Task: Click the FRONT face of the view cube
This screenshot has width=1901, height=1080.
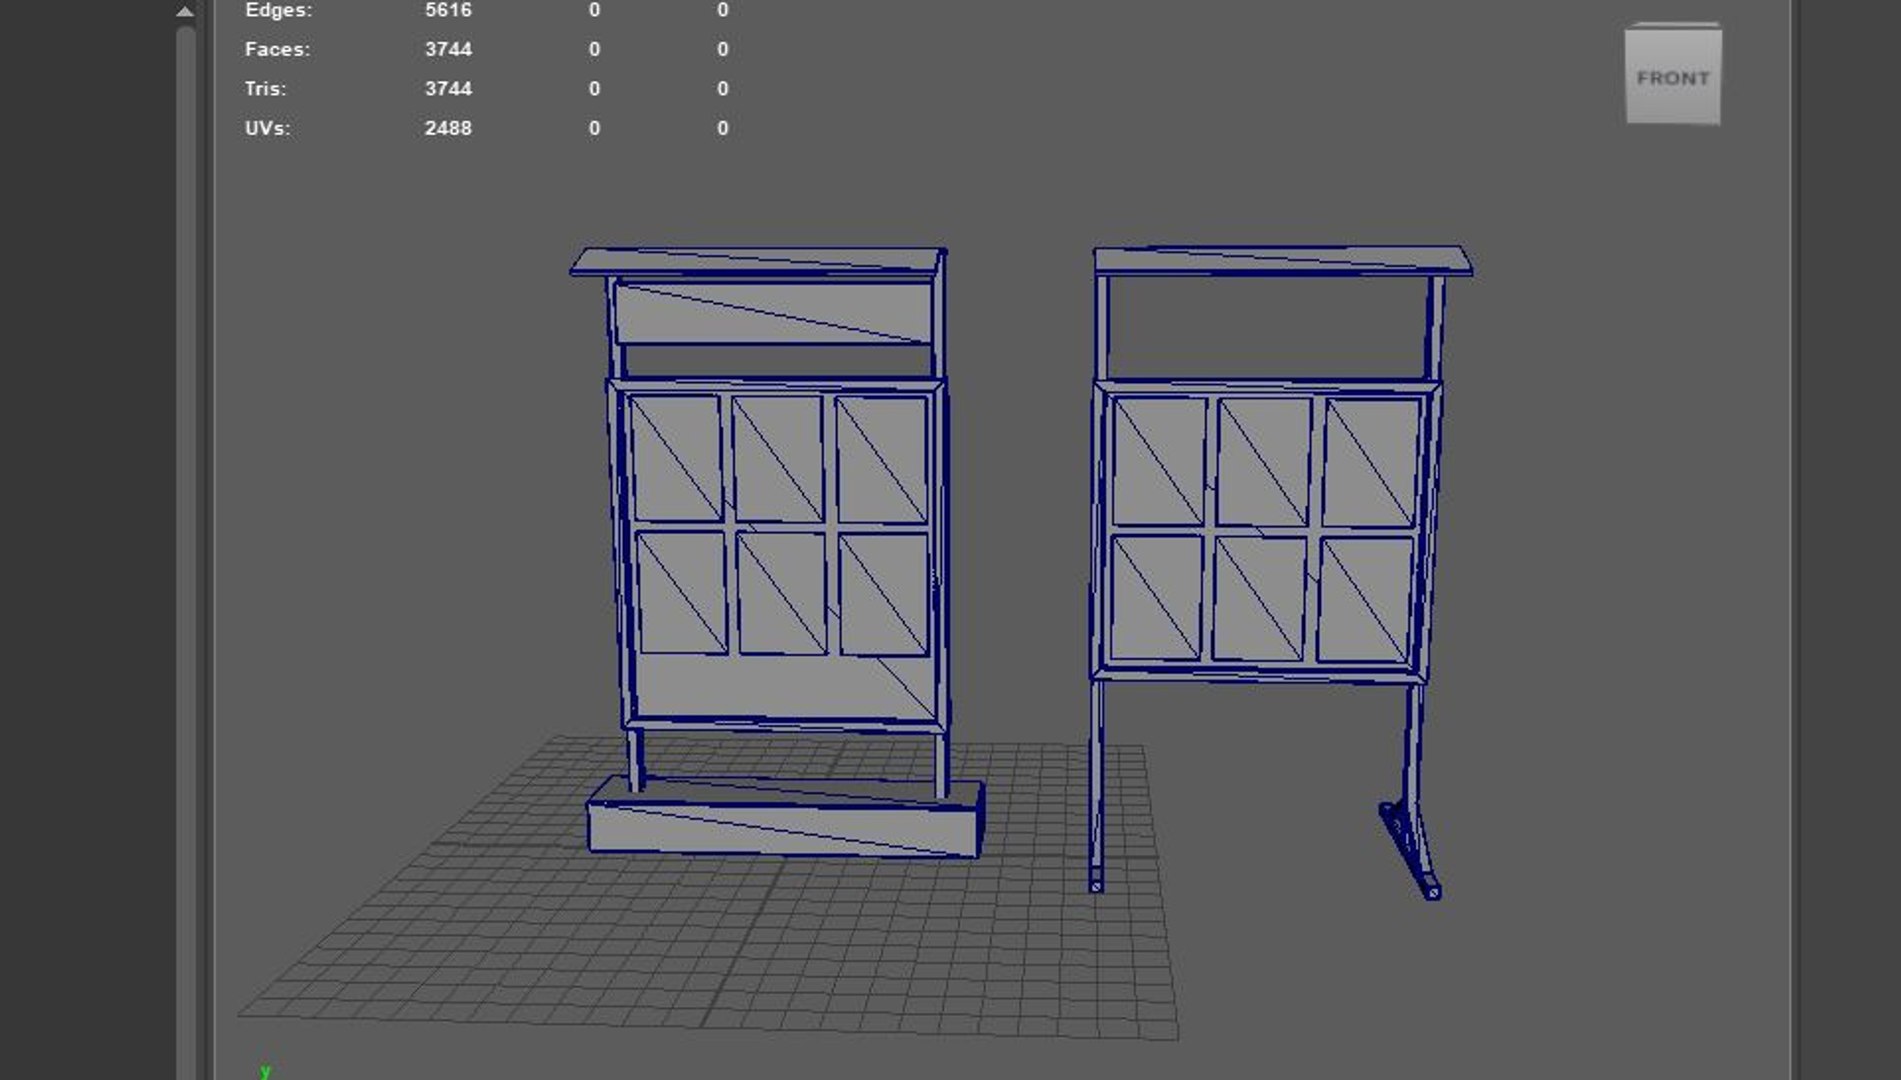Action: [x=1673, y=78]
